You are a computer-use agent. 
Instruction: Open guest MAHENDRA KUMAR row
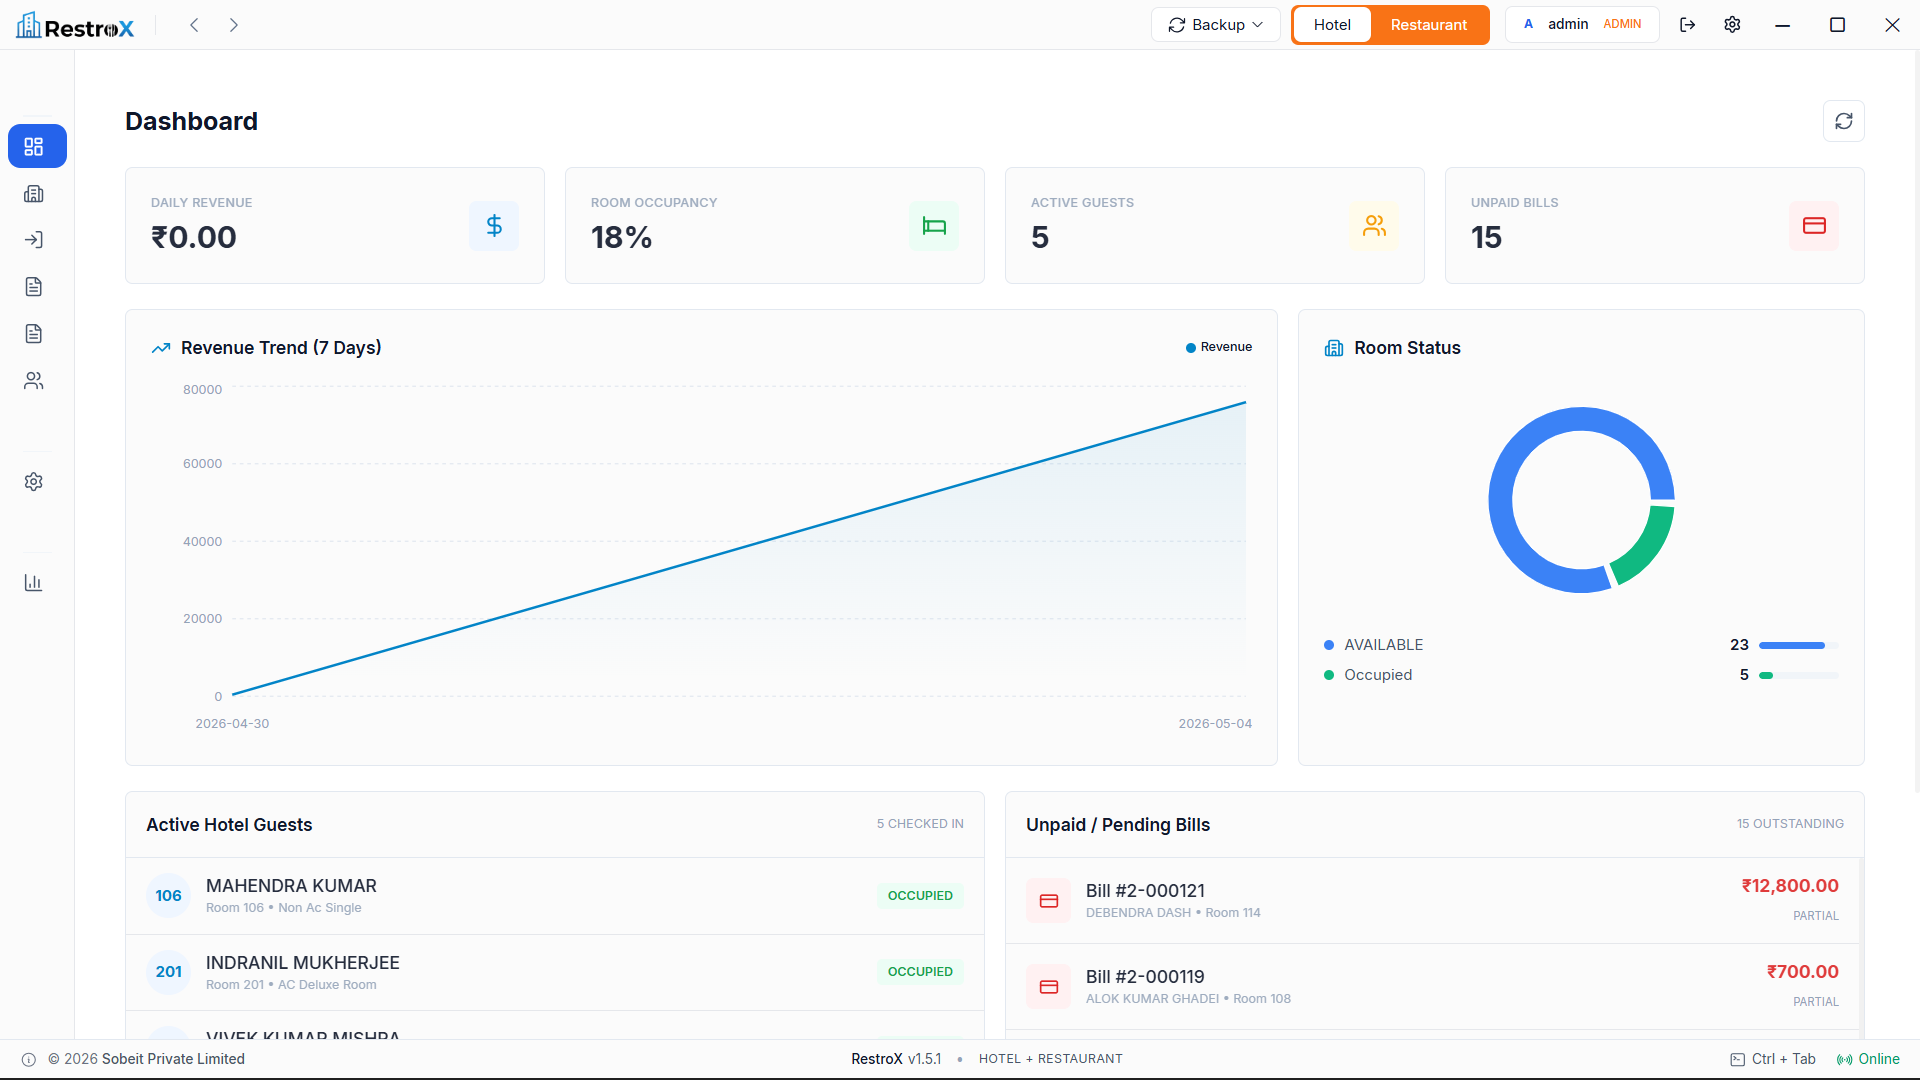pyautogui.click(x=555, y=896)
